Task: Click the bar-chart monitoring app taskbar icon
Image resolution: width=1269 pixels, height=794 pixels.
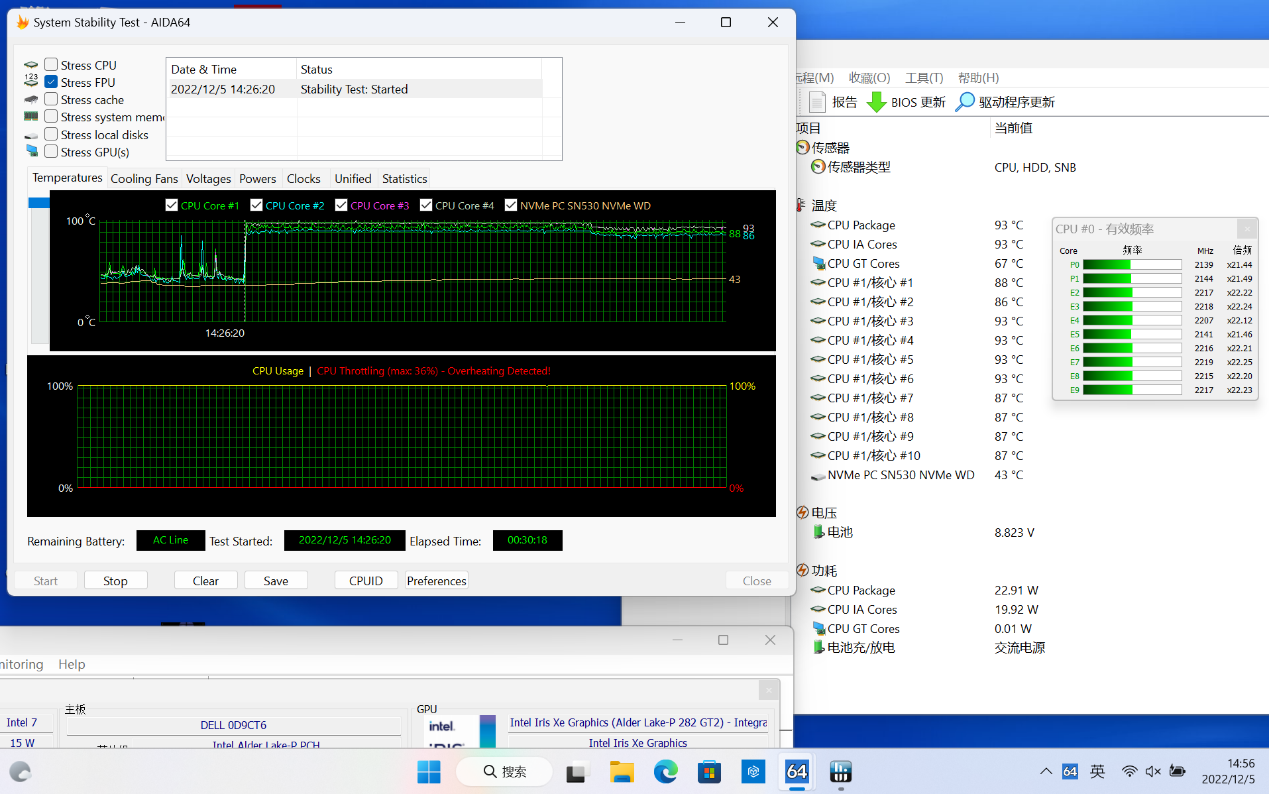Action: tap(841, 772)
